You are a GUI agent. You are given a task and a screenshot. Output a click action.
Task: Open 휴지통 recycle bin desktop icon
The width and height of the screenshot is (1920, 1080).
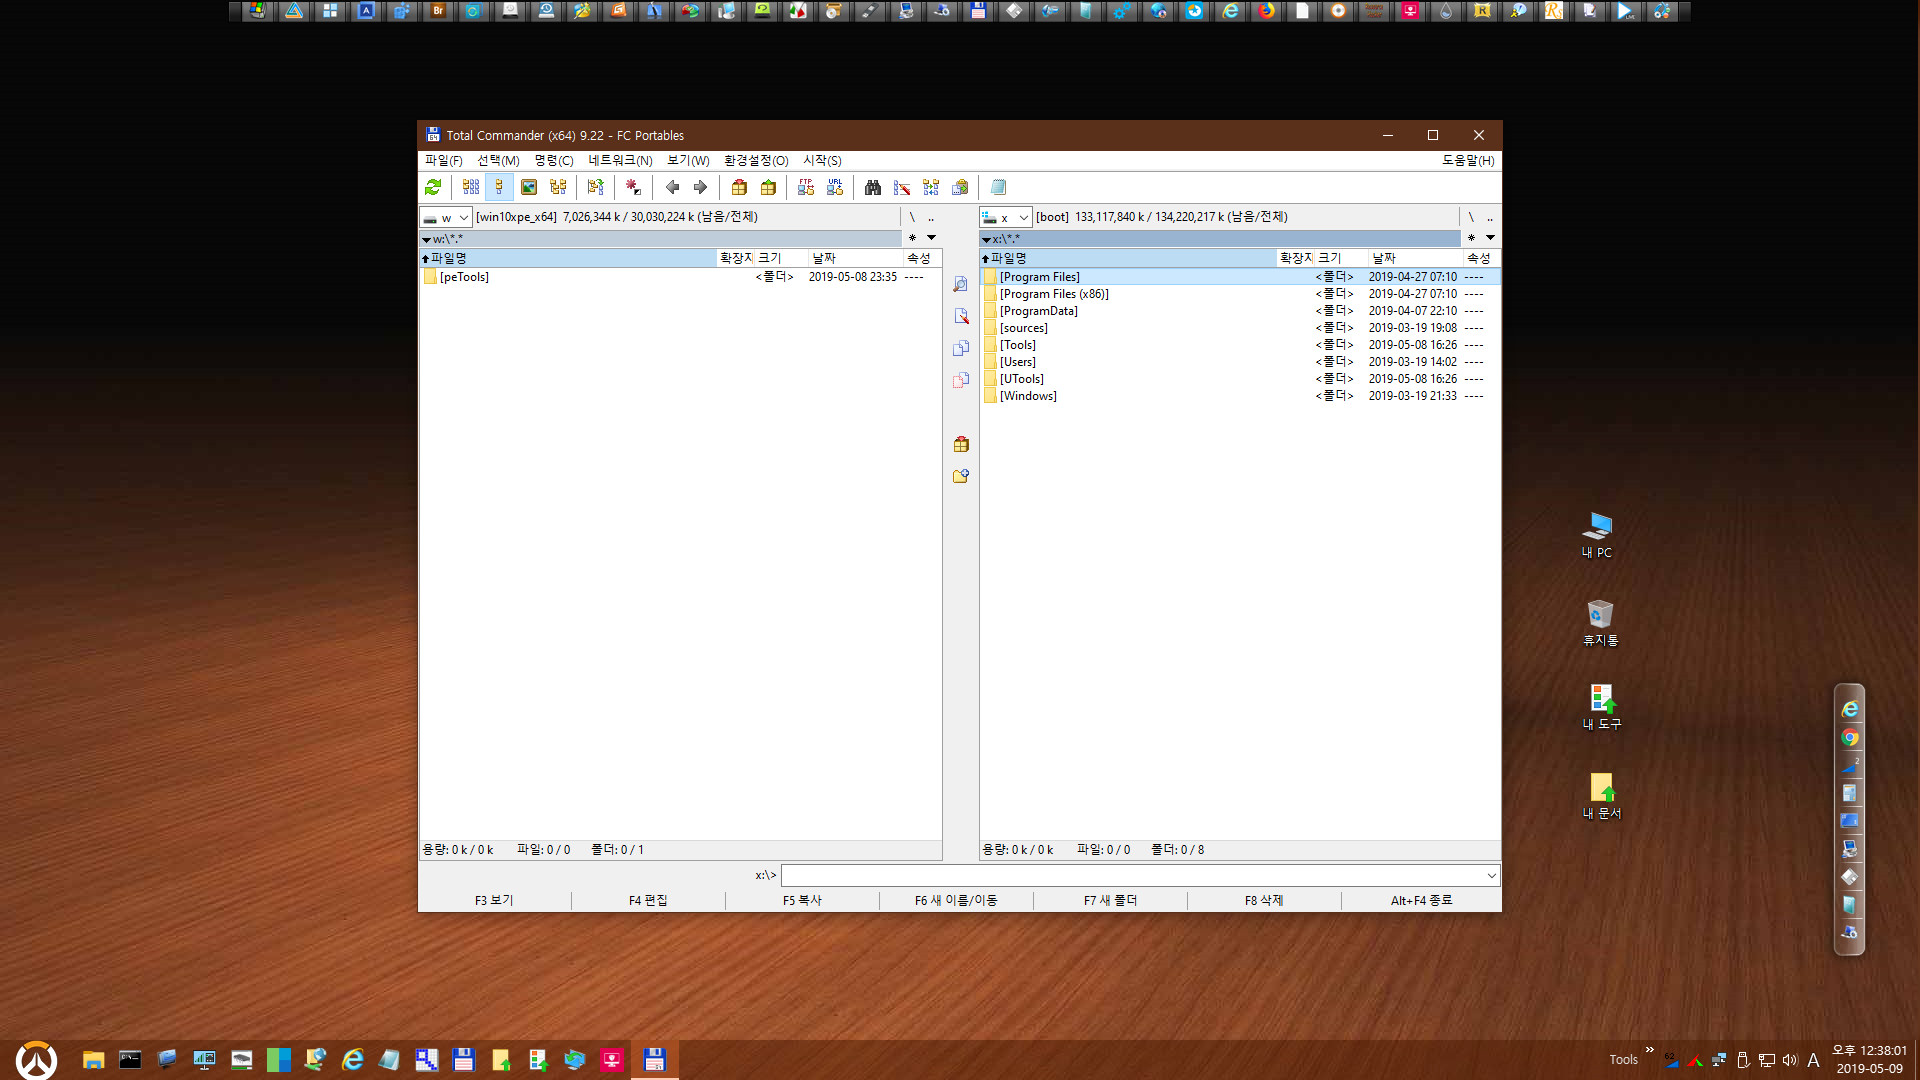(x=1600, y=622)
